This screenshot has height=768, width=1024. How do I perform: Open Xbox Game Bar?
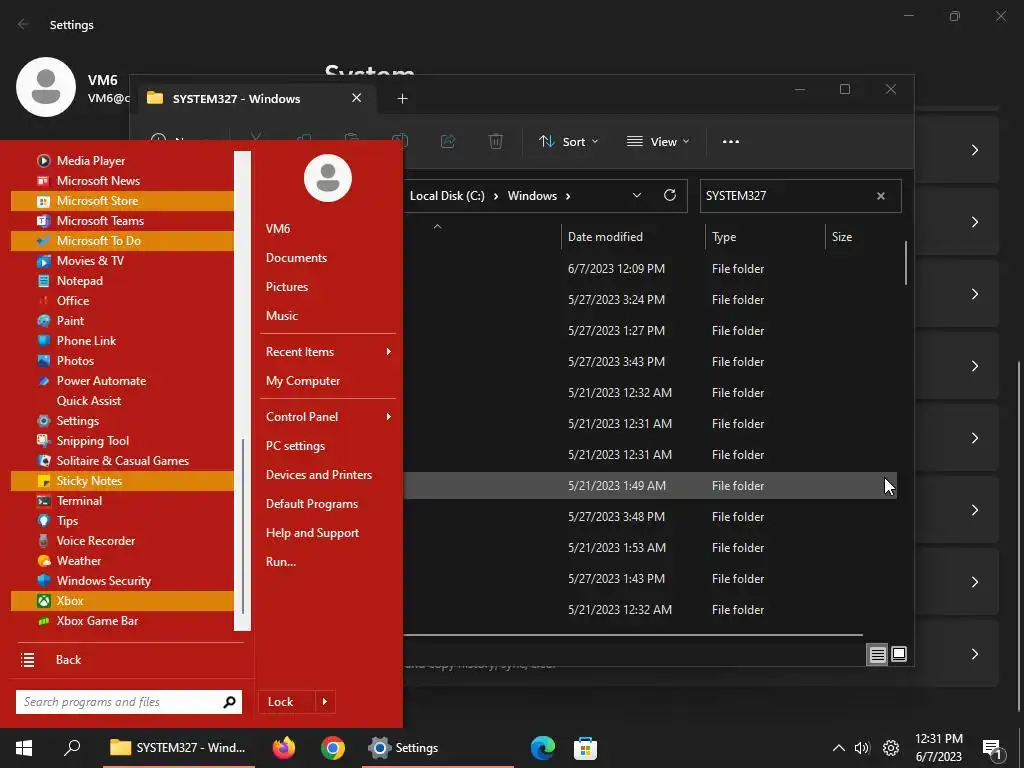[122, 620]
